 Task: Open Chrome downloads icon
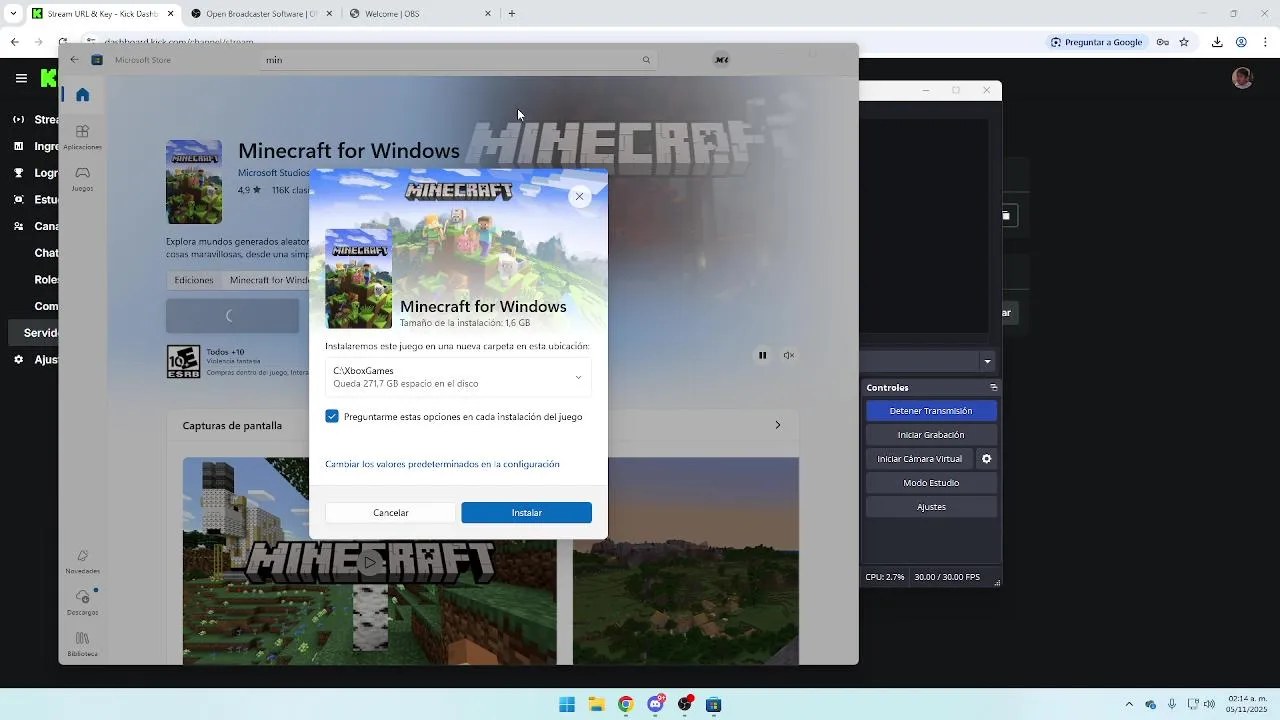click(1217, 42)
